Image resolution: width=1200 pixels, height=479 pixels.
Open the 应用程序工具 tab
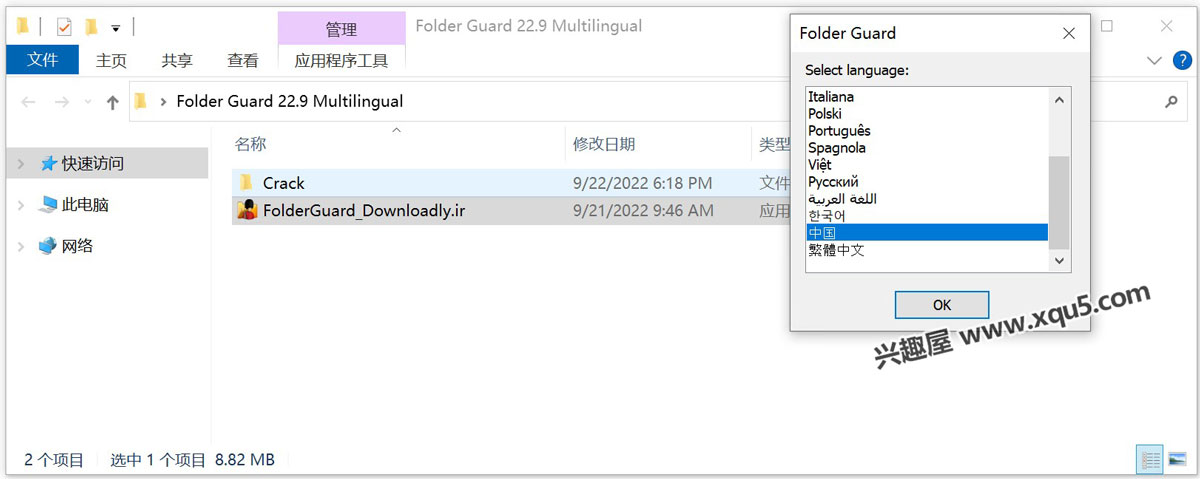point(341,60)
